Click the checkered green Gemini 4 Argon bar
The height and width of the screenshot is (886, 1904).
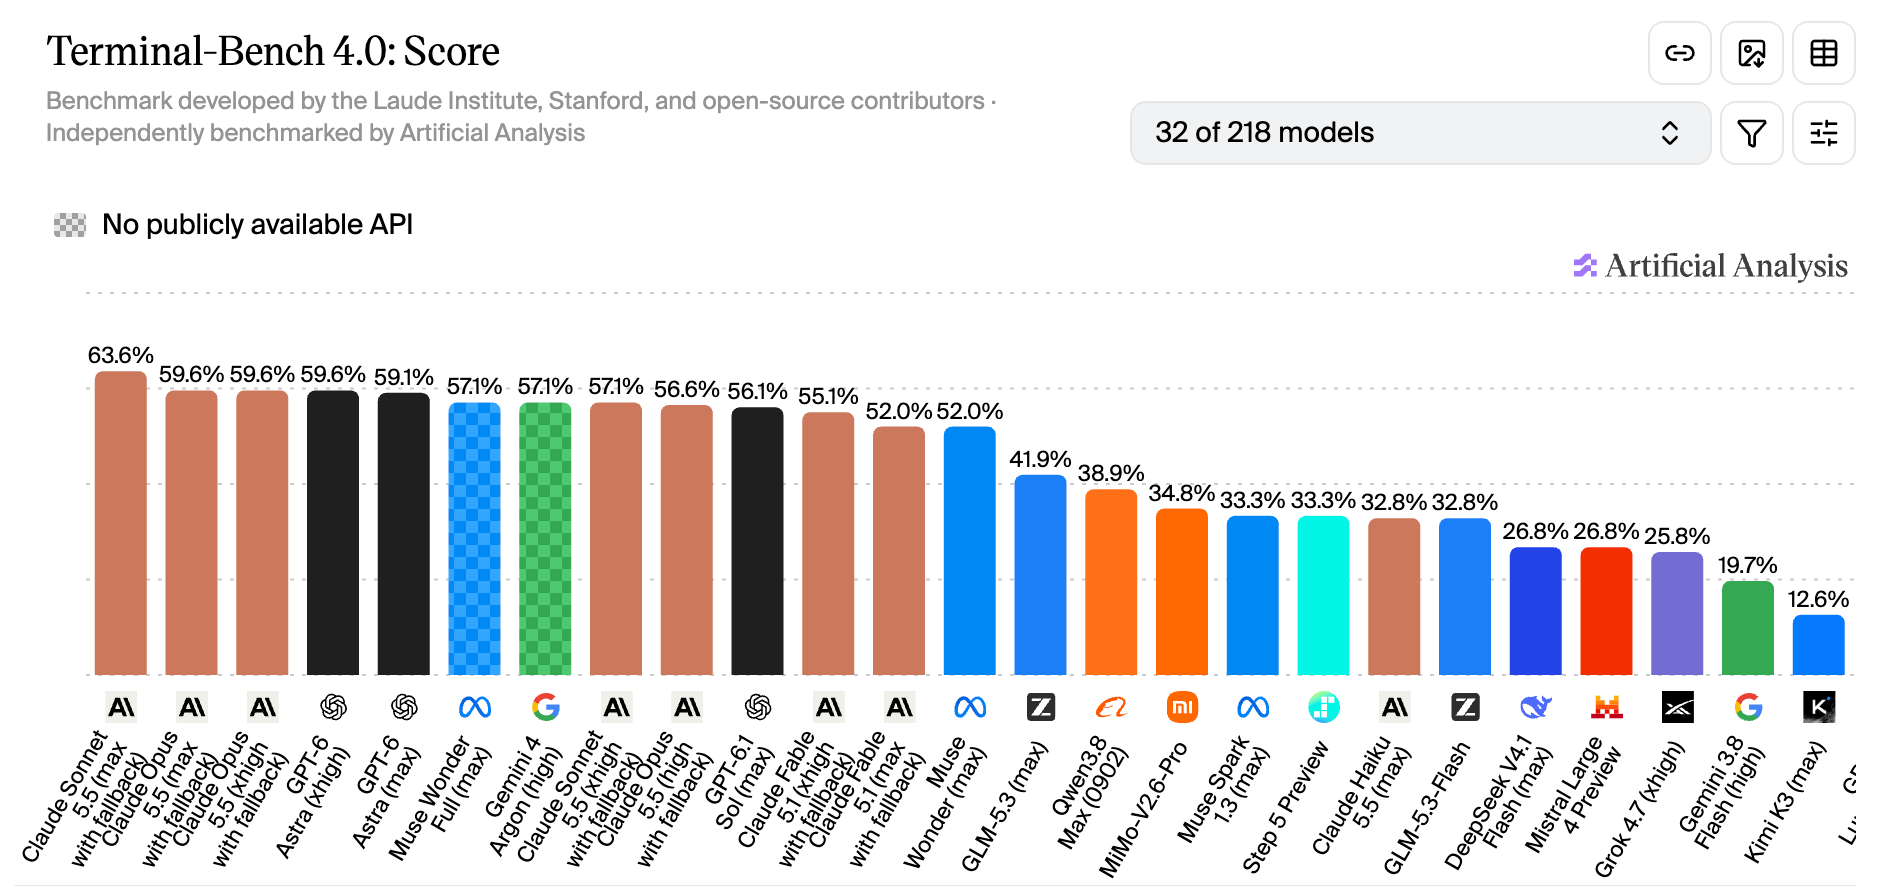pyautogui.click(x=545, y=539)
